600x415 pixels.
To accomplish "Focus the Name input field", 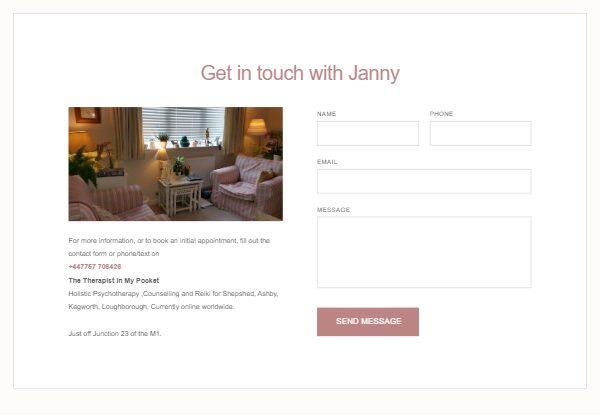I will (367, 133).
